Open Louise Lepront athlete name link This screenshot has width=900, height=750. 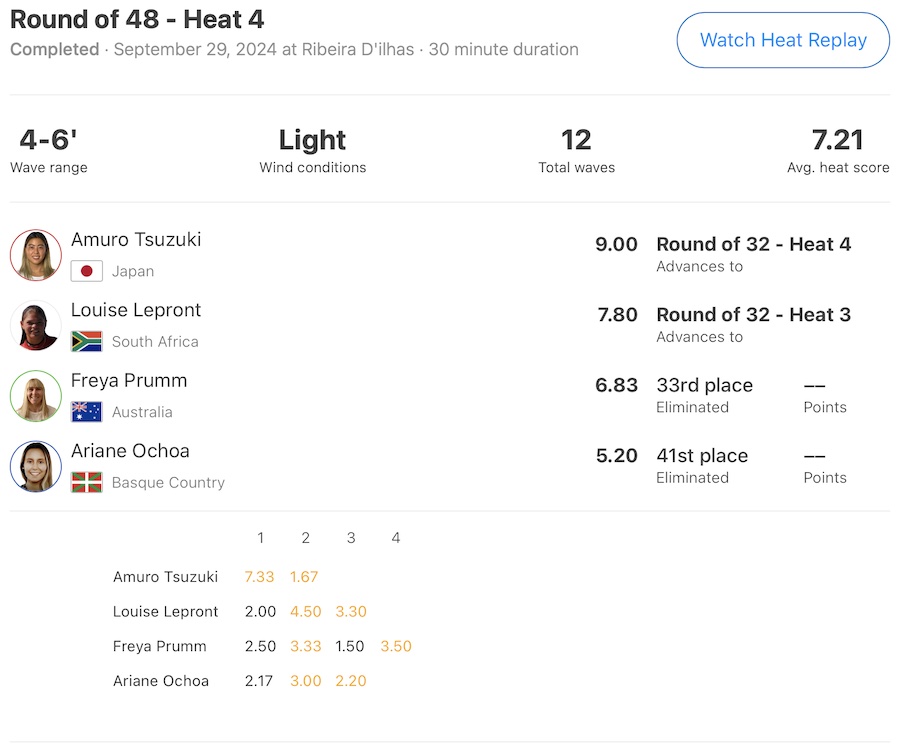coord(136,310)
